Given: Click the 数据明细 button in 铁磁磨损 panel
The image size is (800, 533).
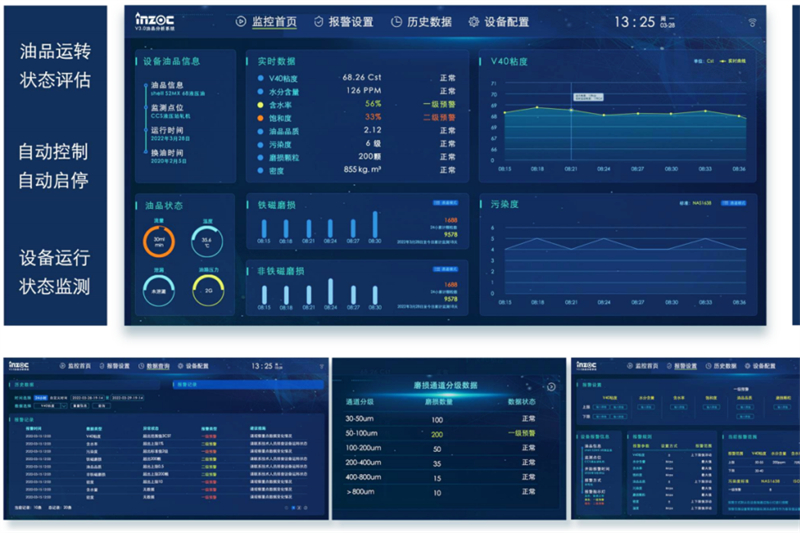Looking at the screenshot, I should (x=444, y=202).
